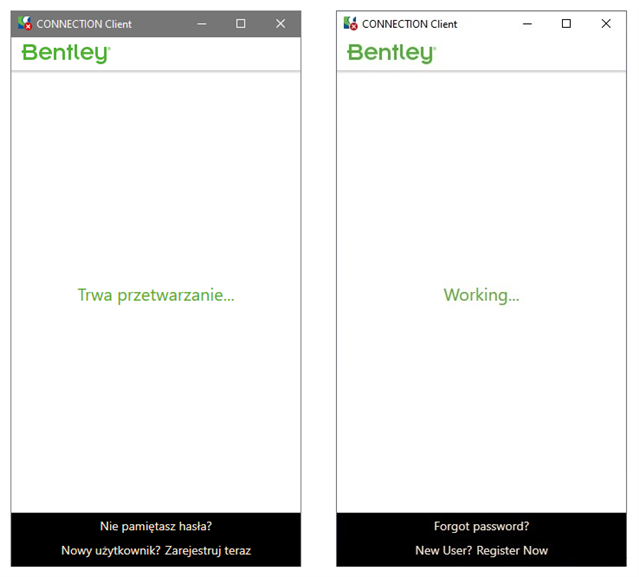Open the 'Nie pamiętasz hasła?' link

156,526
